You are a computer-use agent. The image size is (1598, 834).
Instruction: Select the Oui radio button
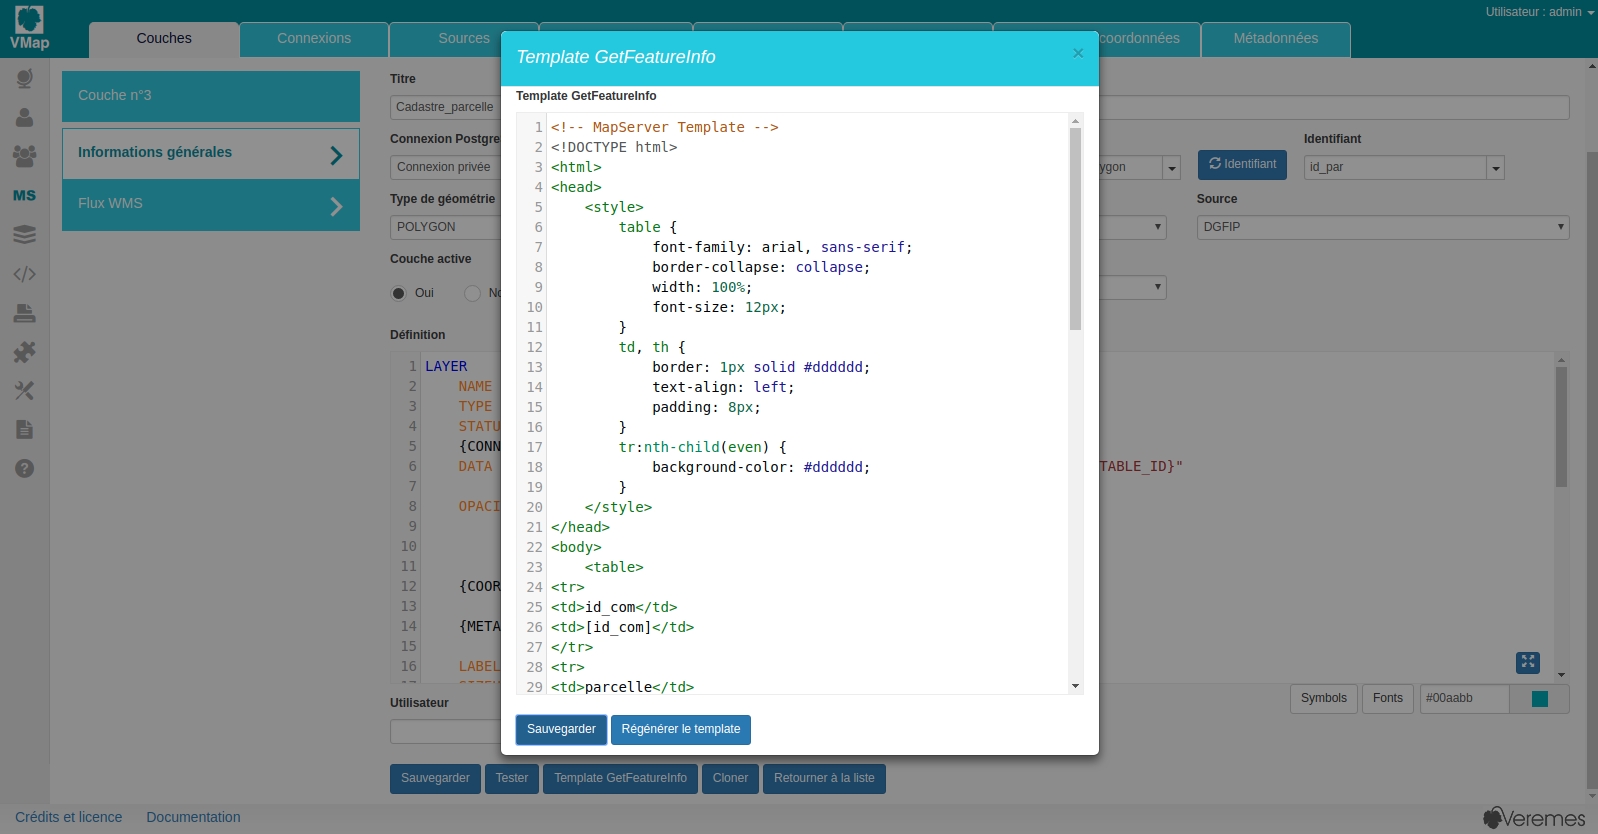[x=398, y=293]
